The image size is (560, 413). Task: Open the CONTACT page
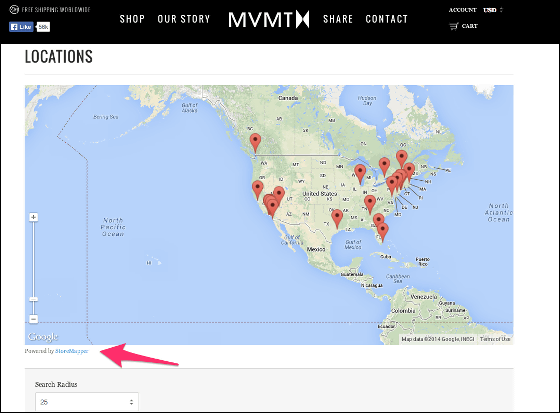pyautogui.click(x=386, y=19)
